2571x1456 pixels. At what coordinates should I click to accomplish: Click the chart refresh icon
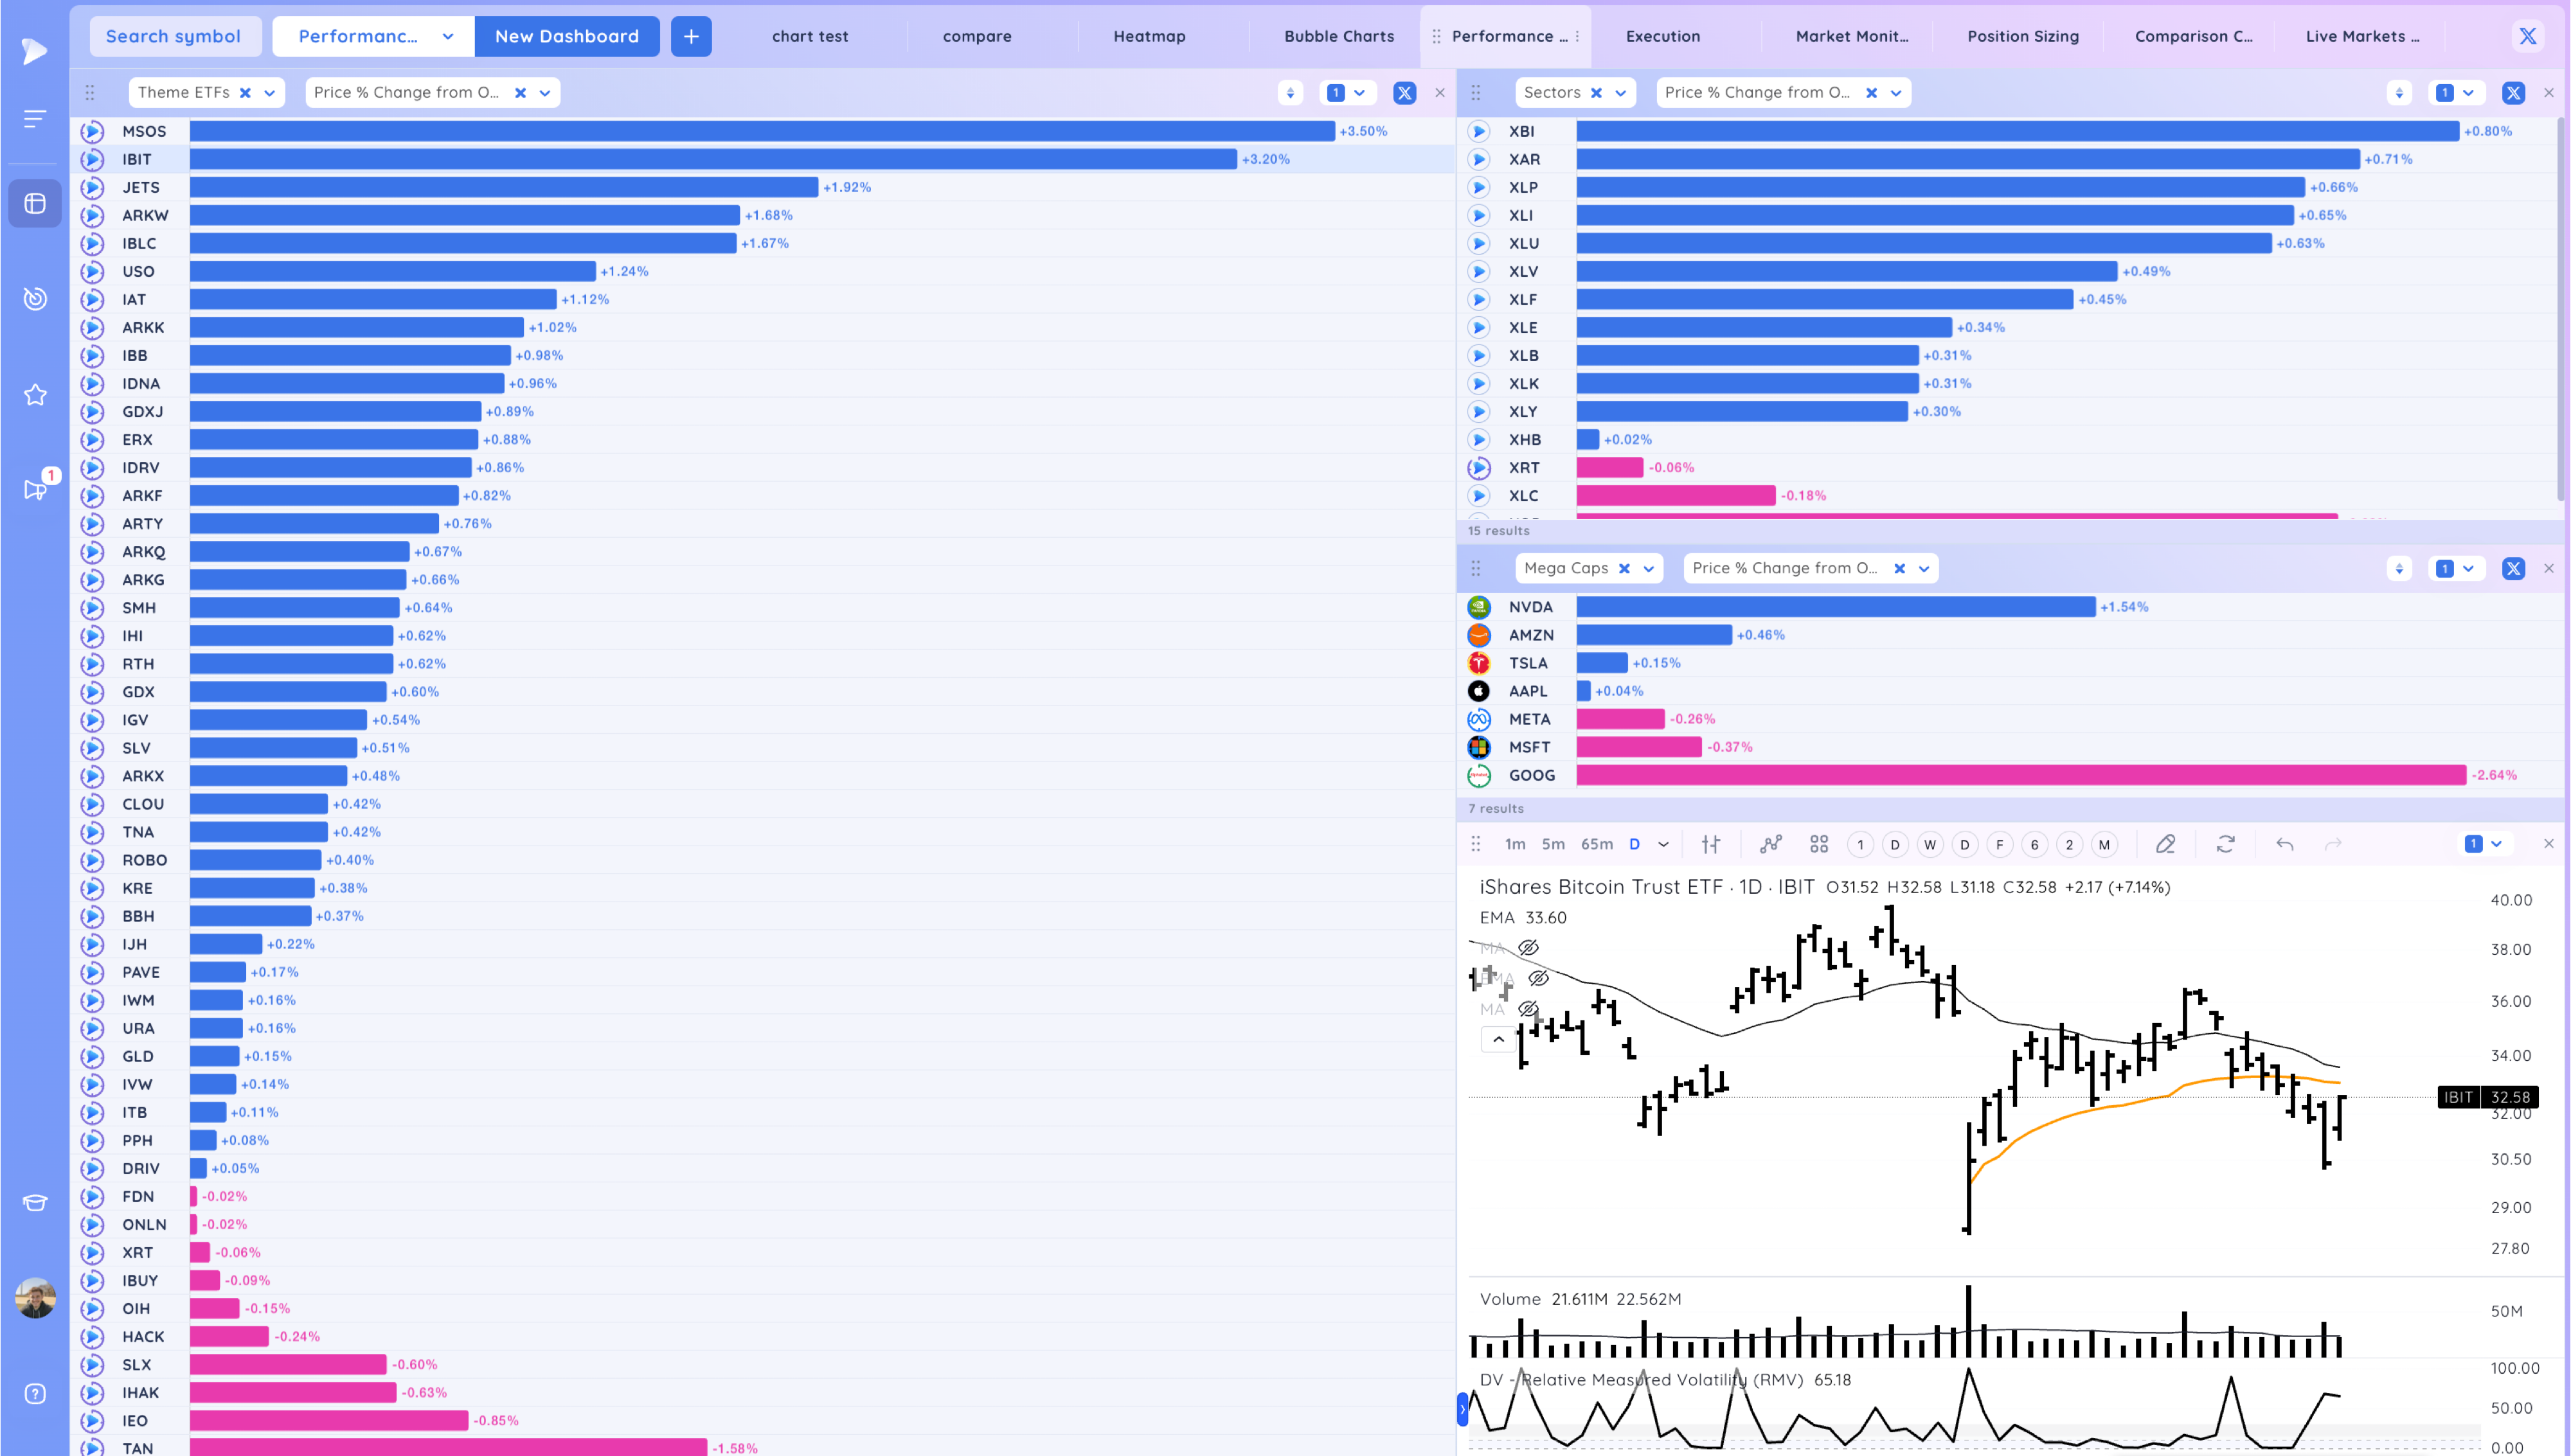[2225, 844]
